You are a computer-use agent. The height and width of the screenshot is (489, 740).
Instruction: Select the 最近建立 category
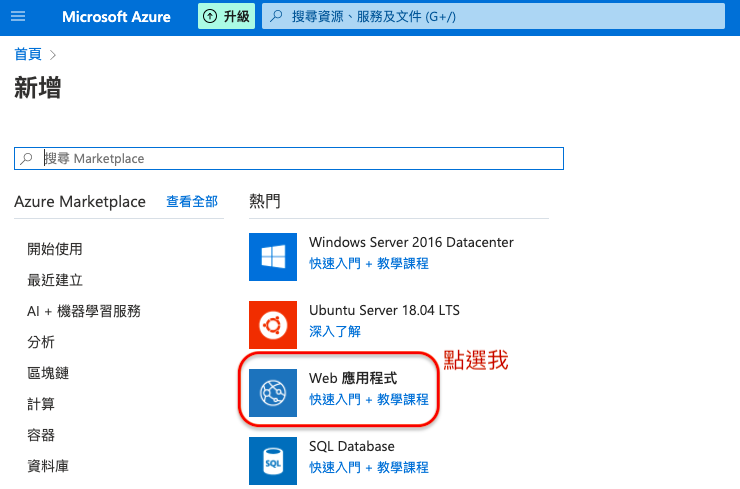tap(55, 280)
